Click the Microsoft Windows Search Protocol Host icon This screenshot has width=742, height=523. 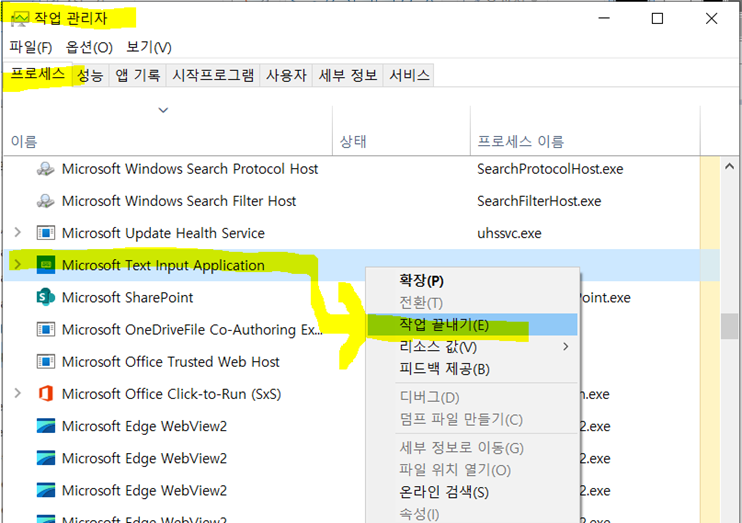tap(45, 169)
